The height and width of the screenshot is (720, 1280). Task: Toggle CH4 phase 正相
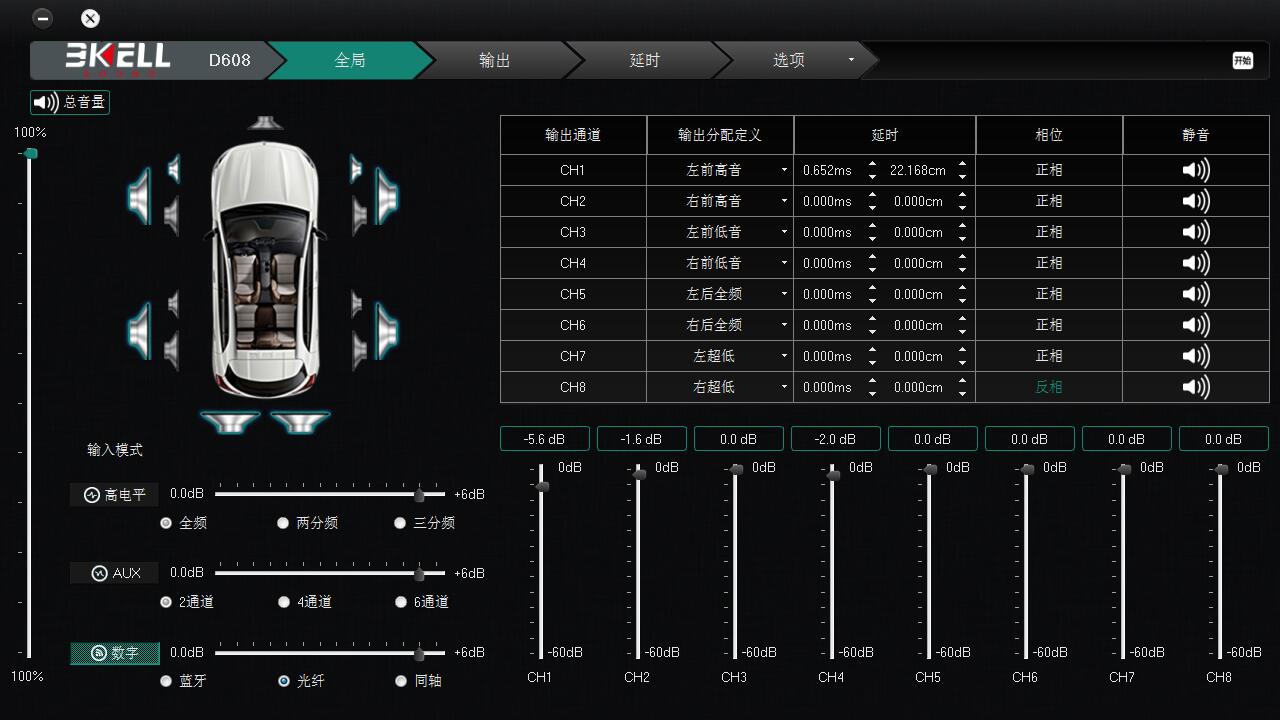(x=1049, y=263)
